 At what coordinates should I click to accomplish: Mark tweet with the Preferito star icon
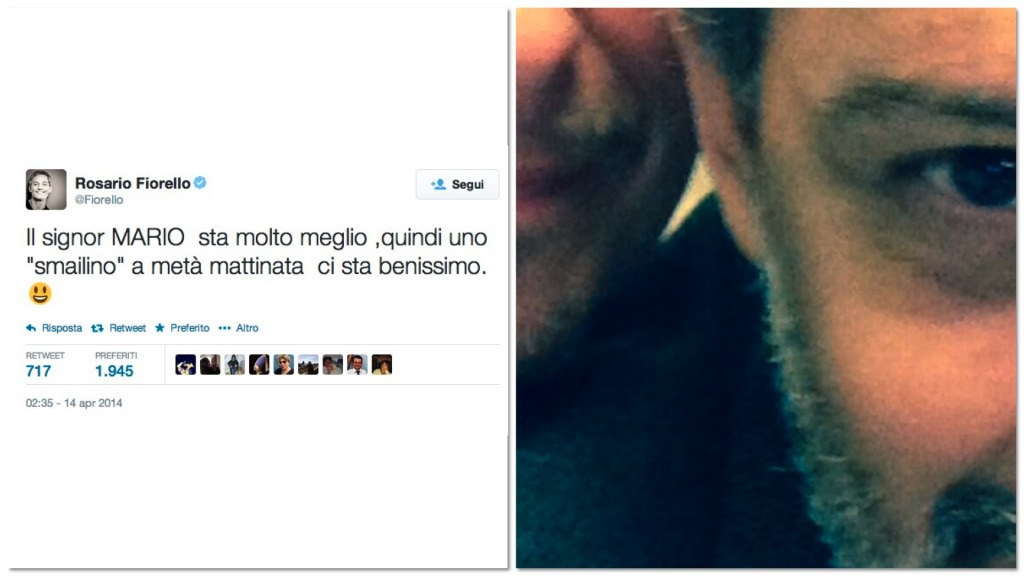point(159,328)
